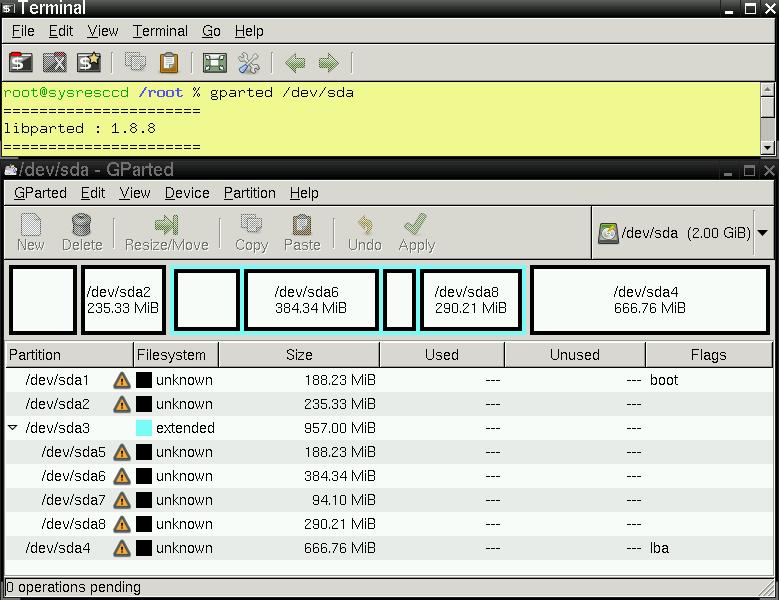Click Resize/Move toolbar button
The image size is (779, 600).
tap(166, 232)
